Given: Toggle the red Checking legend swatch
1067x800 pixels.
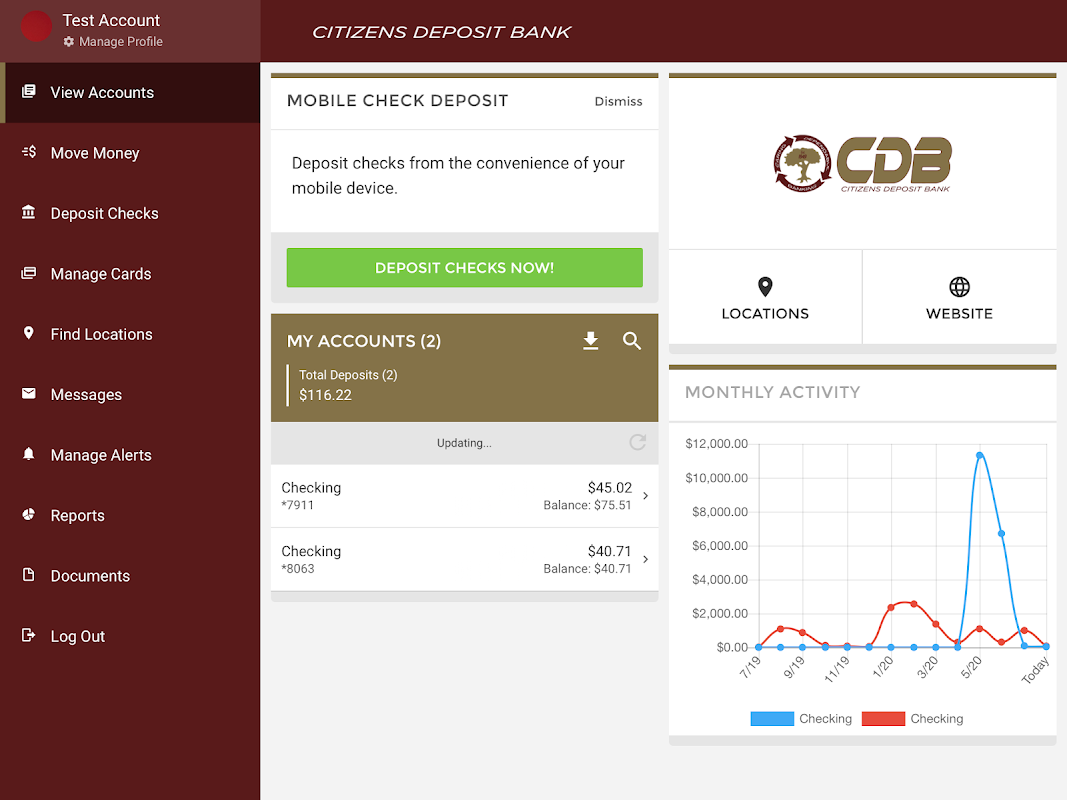Looking at the screenshot, I should (883, 719).
